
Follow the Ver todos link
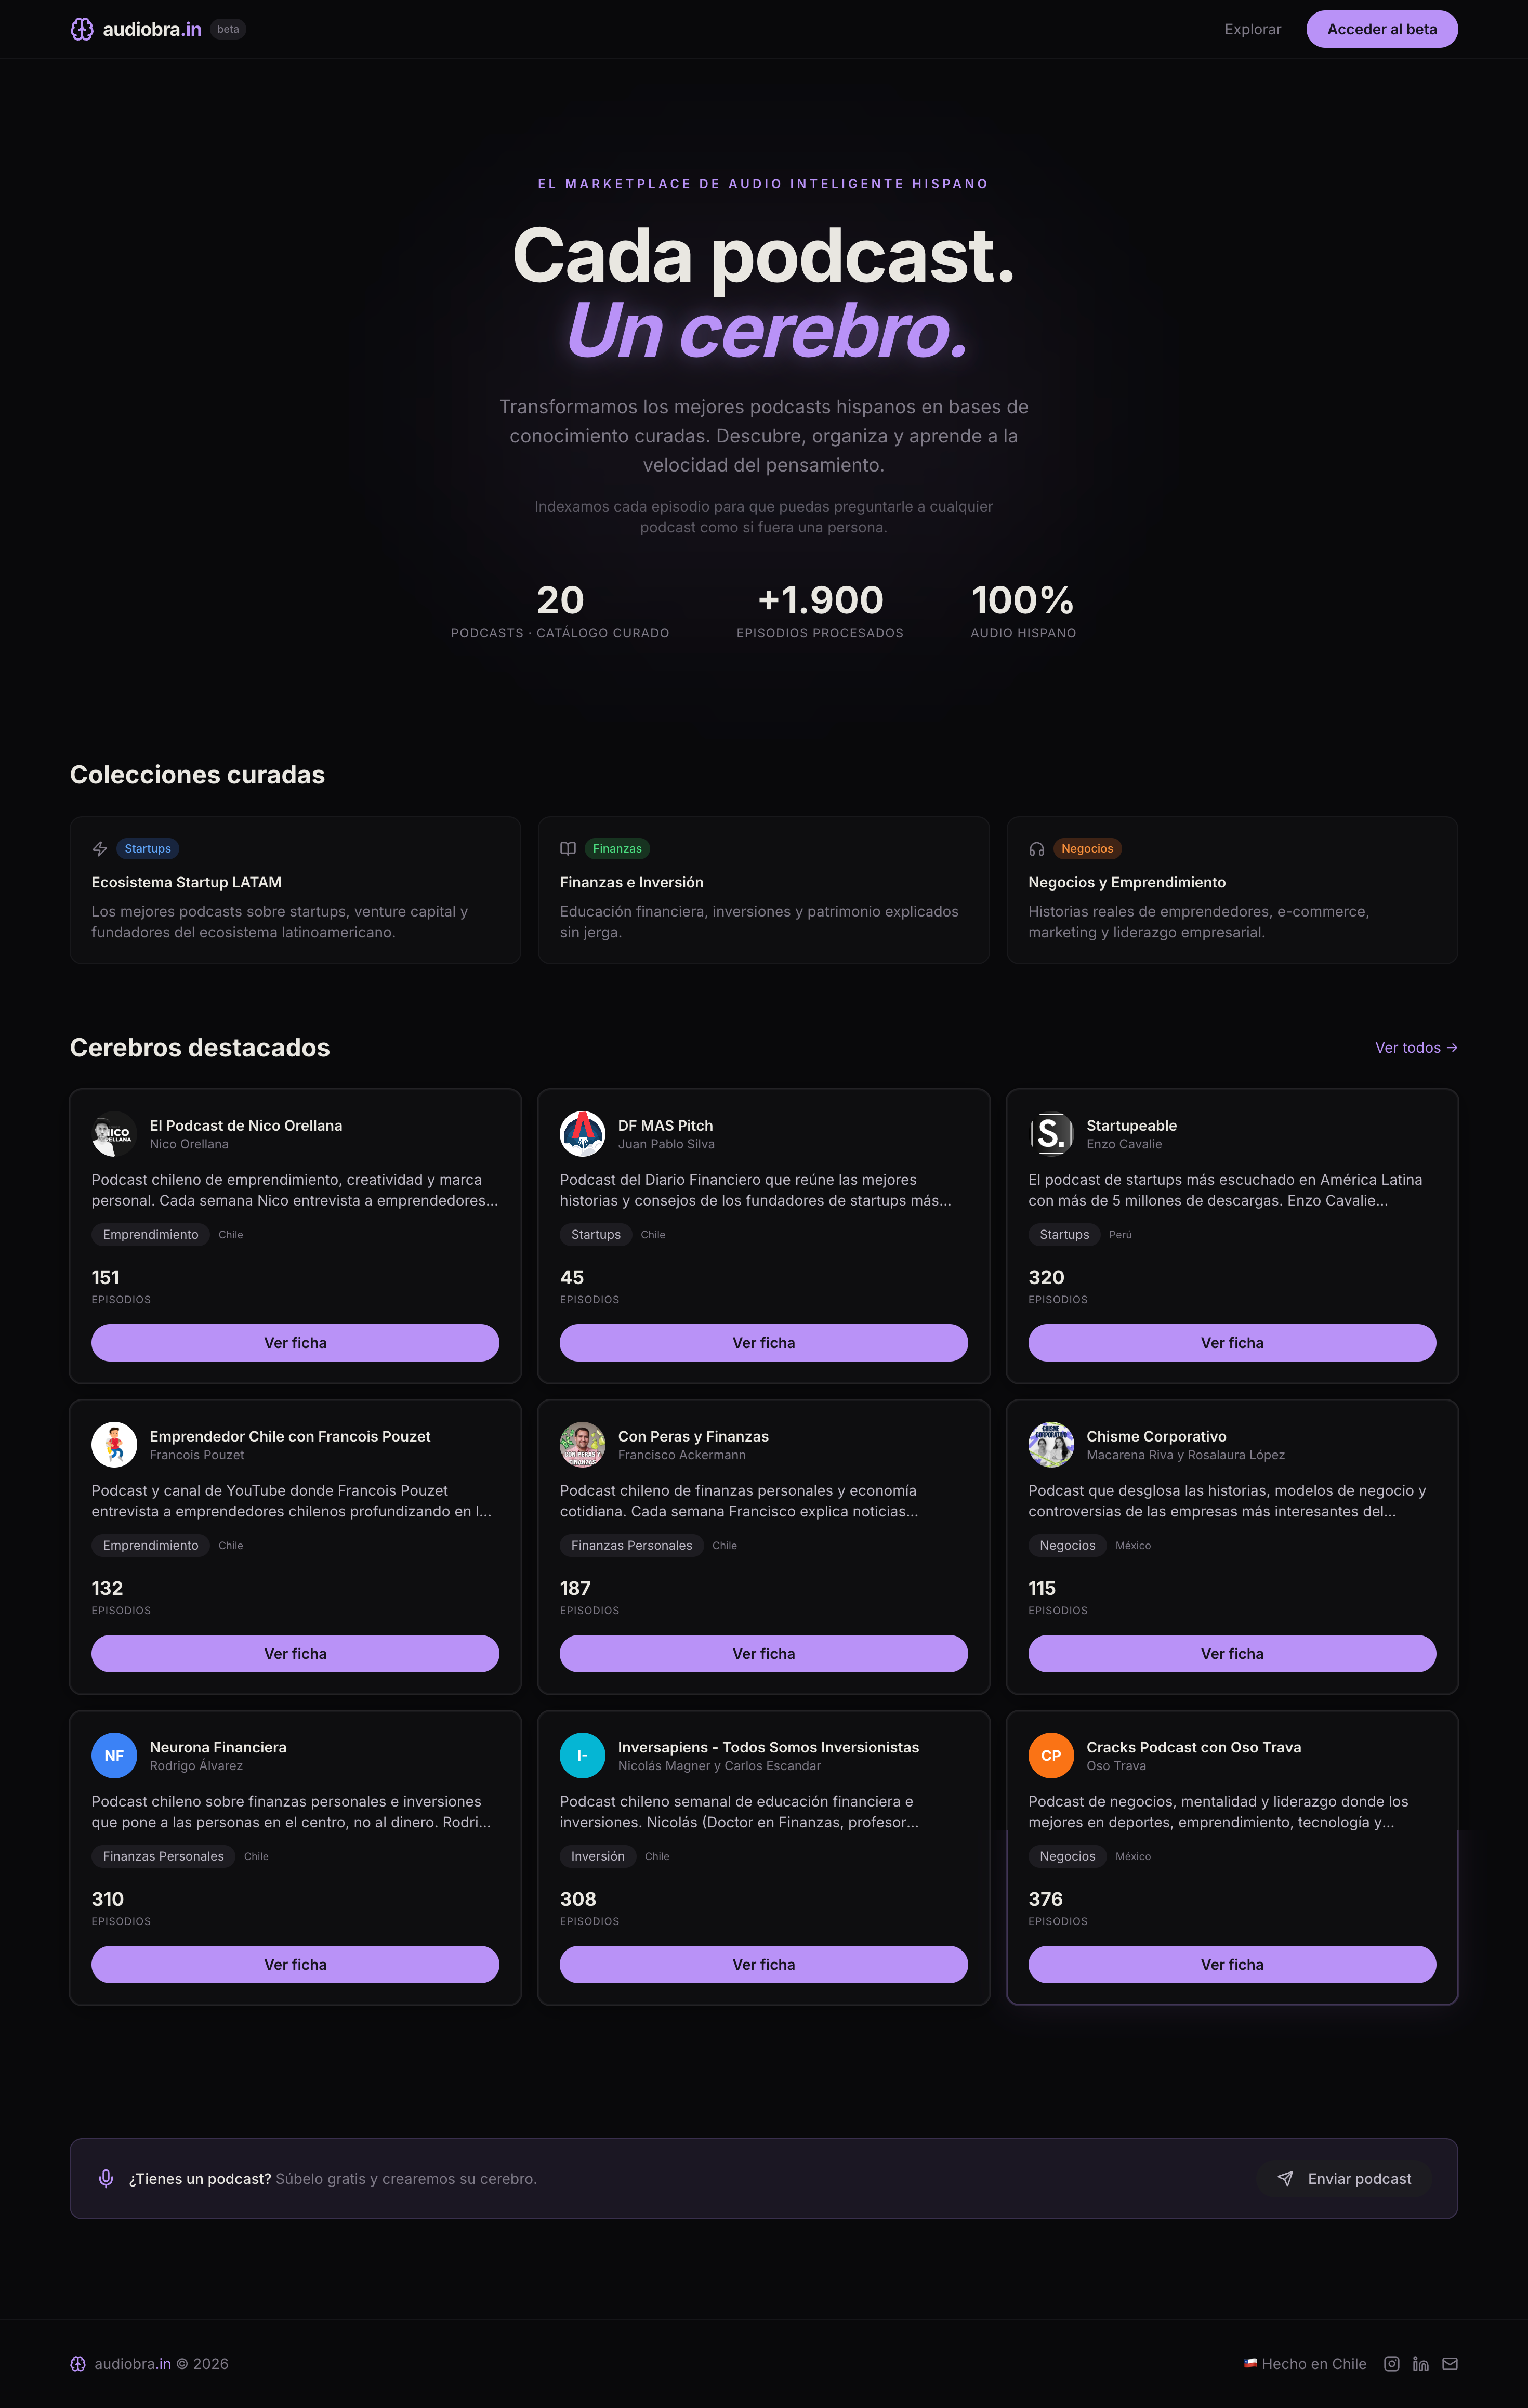pos(1416,1047)
